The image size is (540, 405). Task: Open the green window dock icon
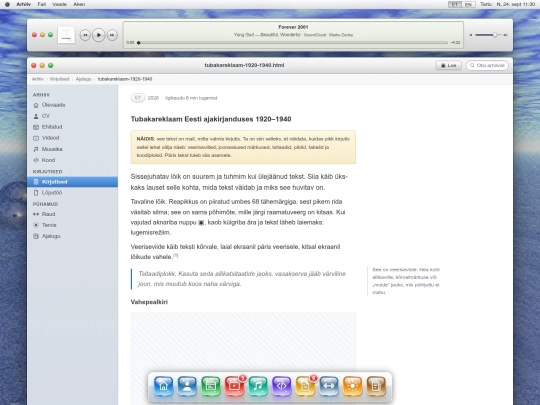pos(211,386)
